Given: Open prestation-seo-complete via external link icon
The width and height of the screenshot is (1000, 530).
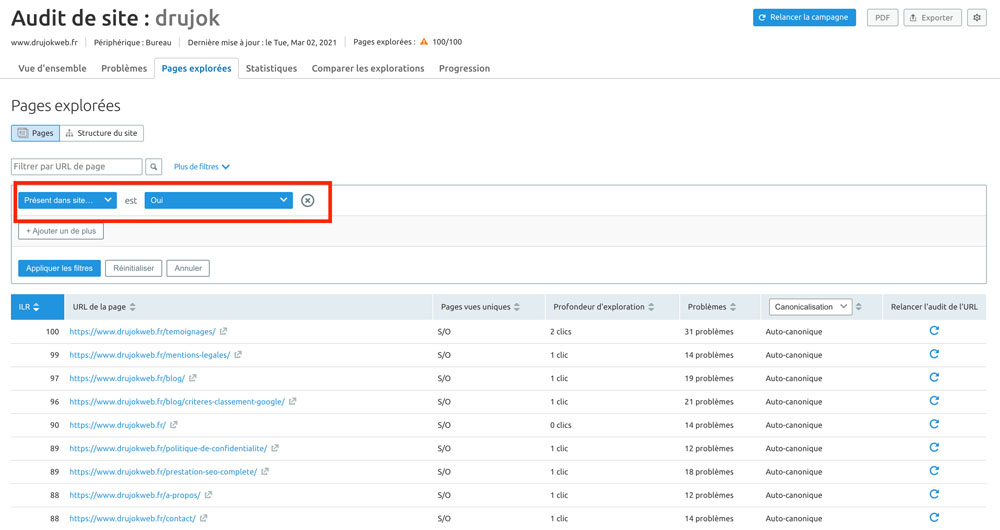Looking at the screenshot, I should point(265,472).
